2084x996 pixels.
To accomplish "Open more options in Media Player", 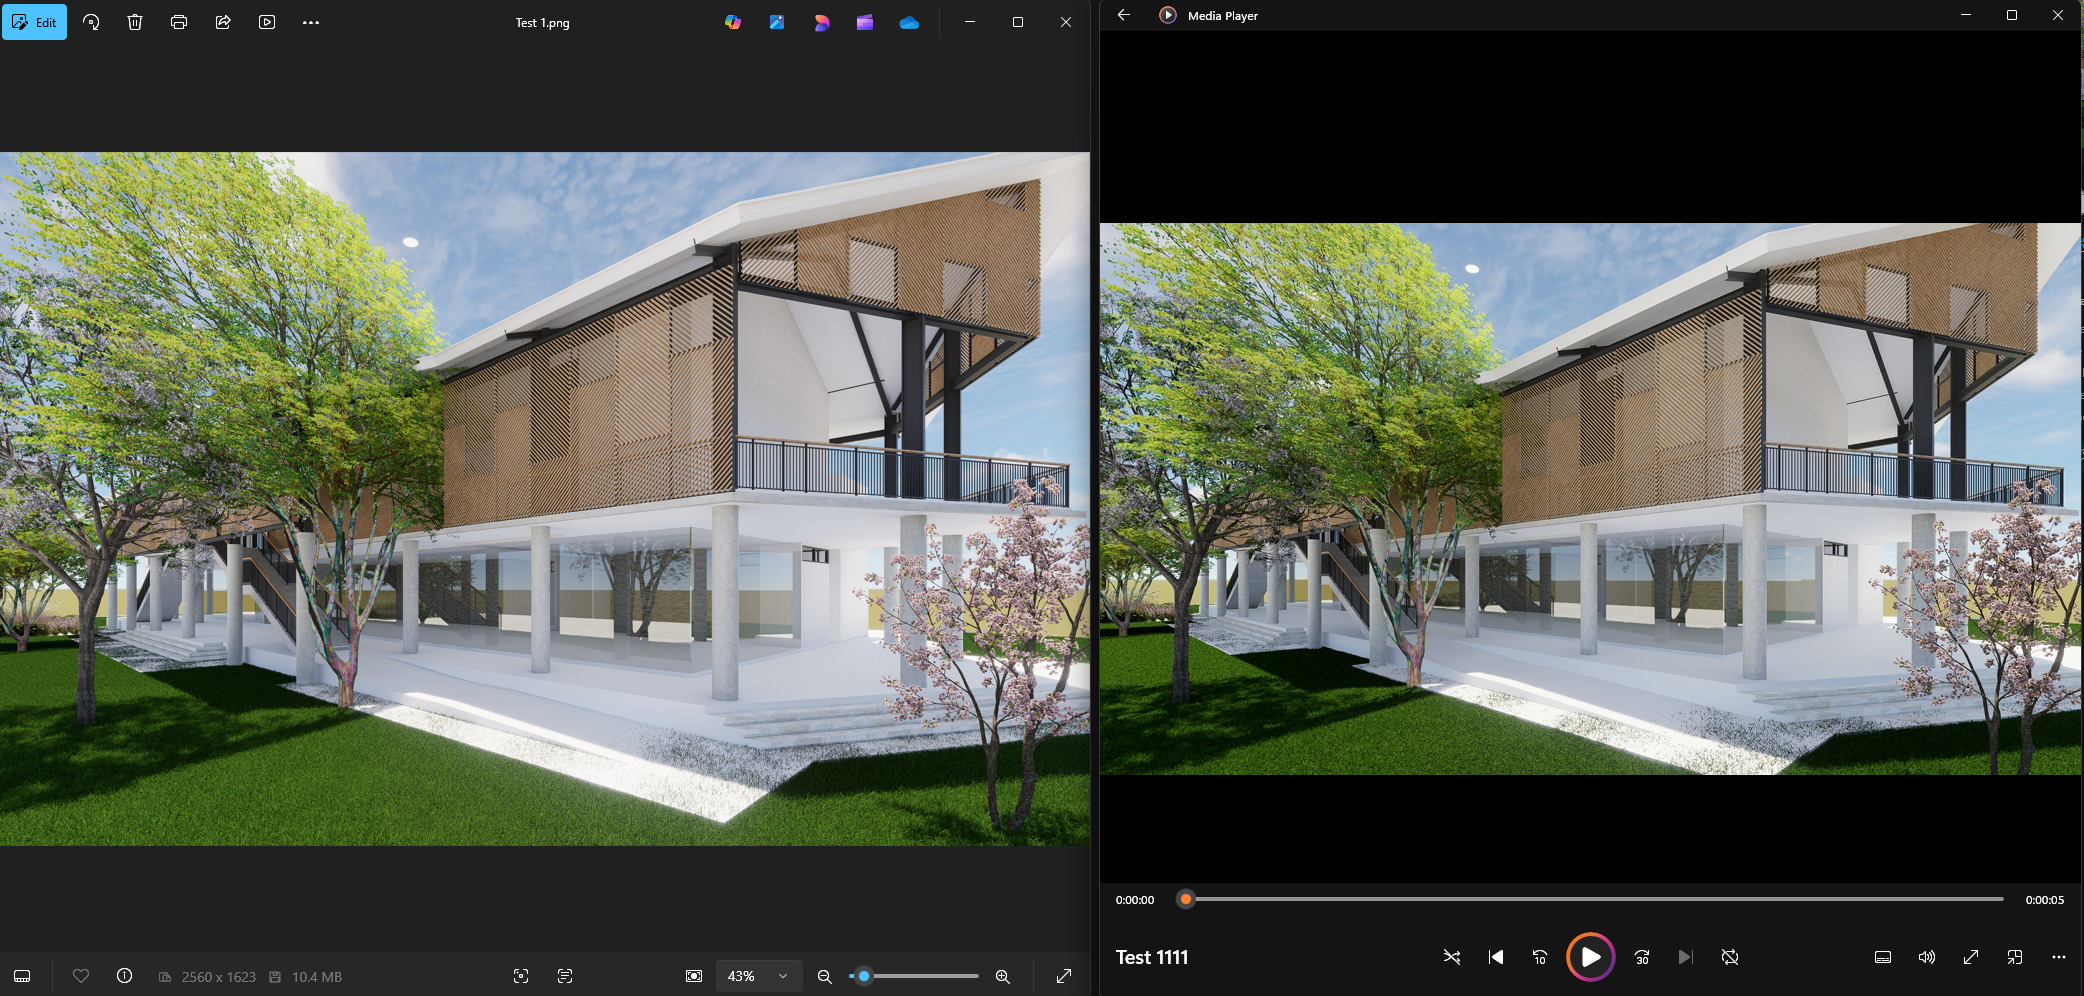I will click(x=2058, y=957).
